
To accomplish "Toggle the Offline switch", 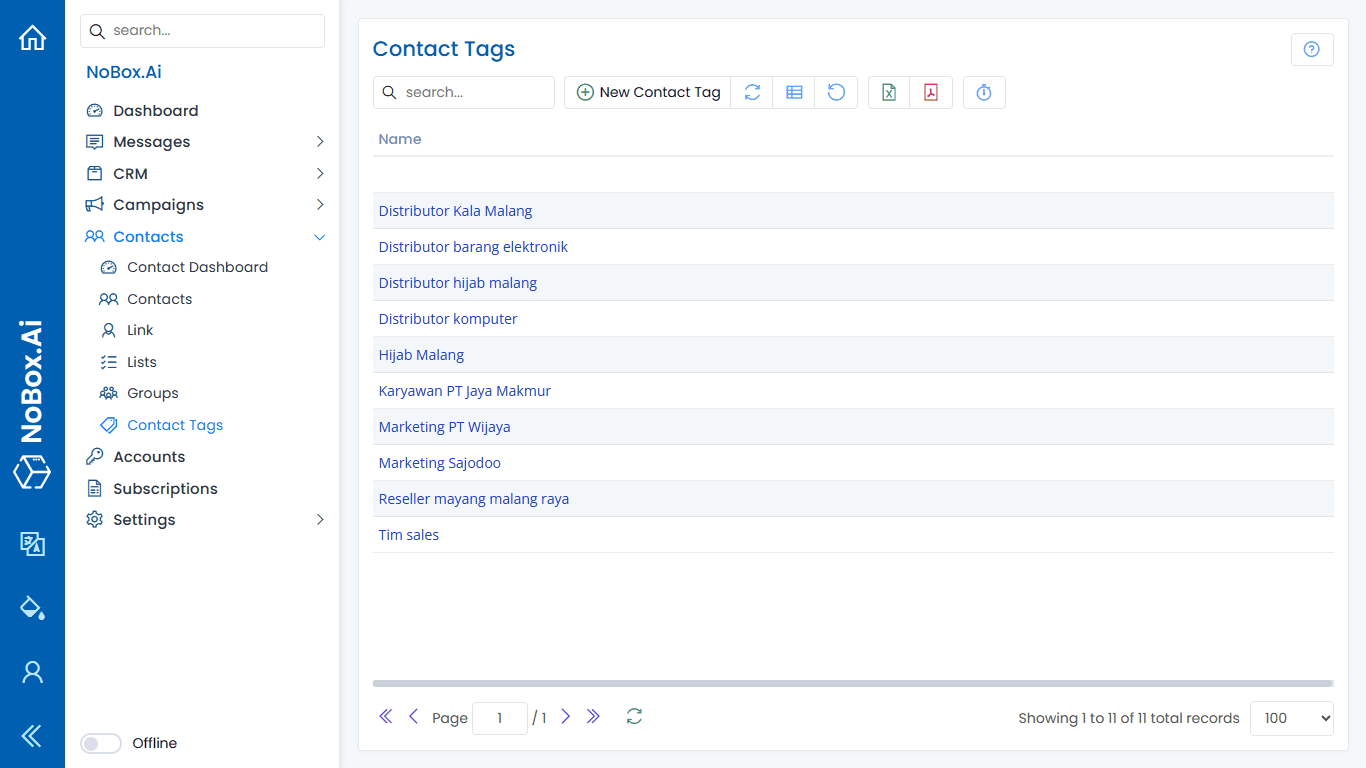I will 100,743.
